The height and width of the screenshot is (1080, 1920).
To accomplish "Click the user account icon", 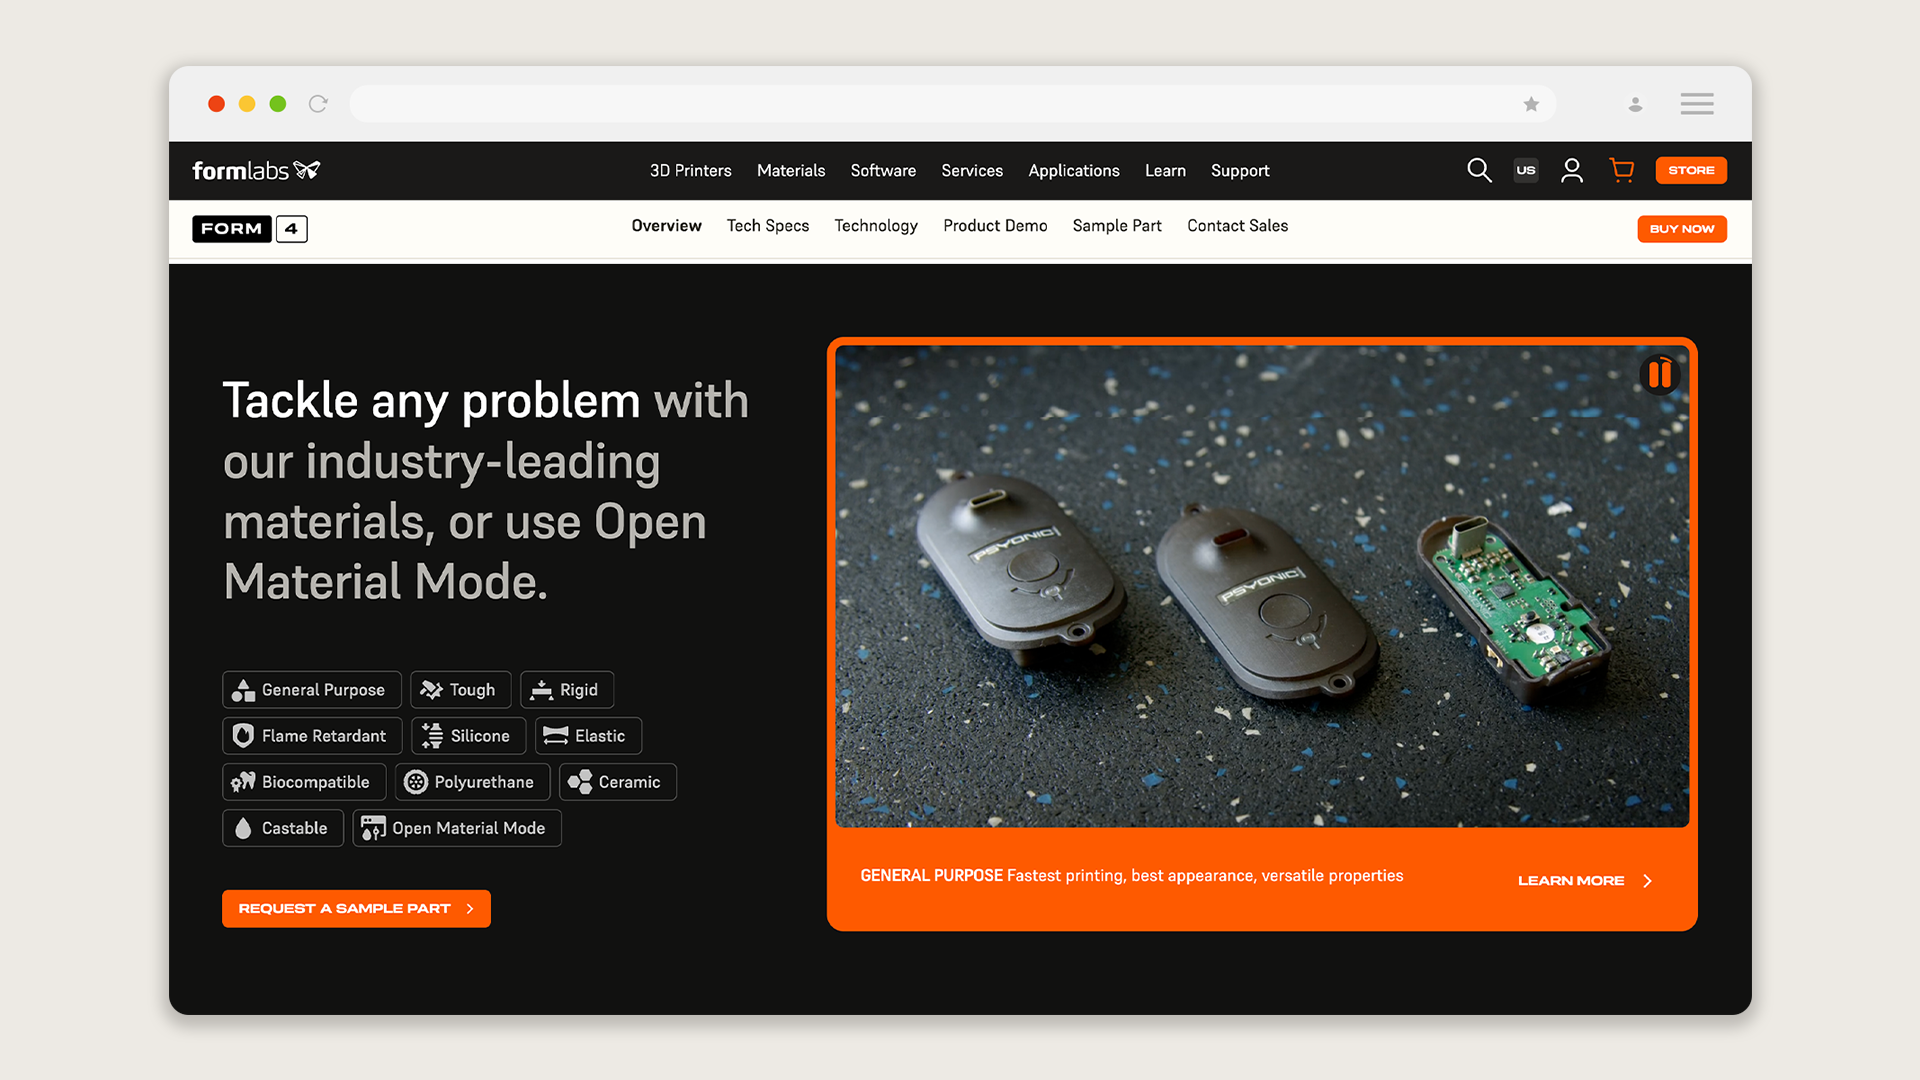I will (1572, 171).
